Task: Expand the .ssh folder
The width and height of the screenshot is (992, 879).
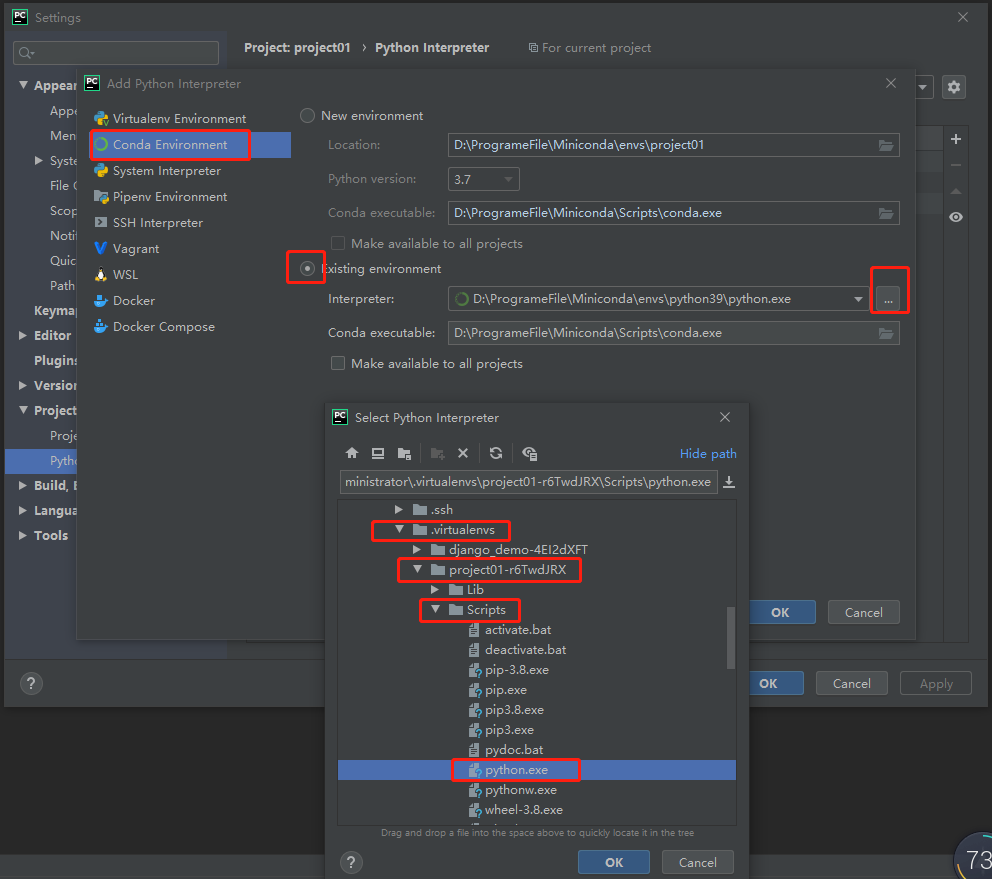Action: [x=399, y=509]
